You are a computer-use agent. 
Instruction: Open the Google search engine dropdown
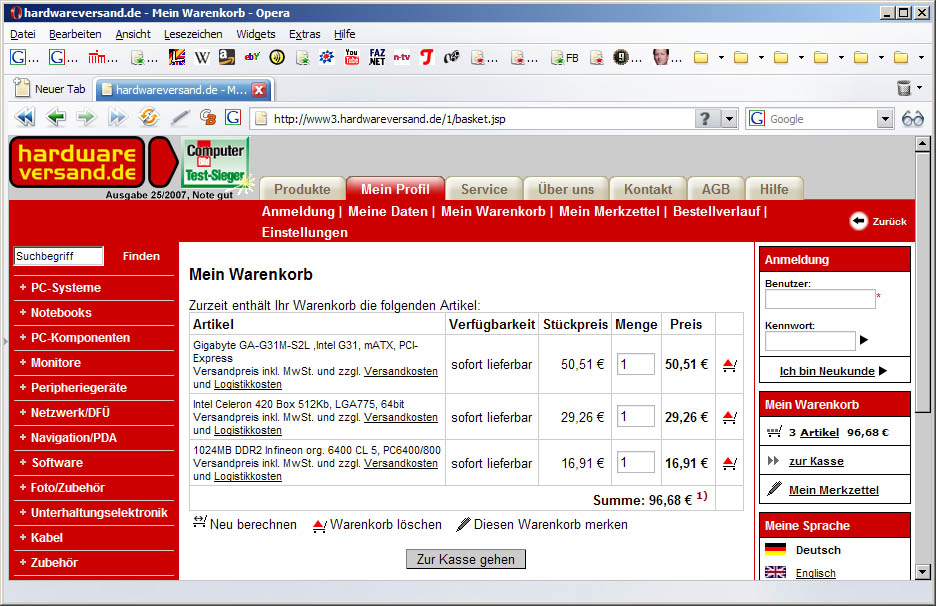(x=885, y=119)
